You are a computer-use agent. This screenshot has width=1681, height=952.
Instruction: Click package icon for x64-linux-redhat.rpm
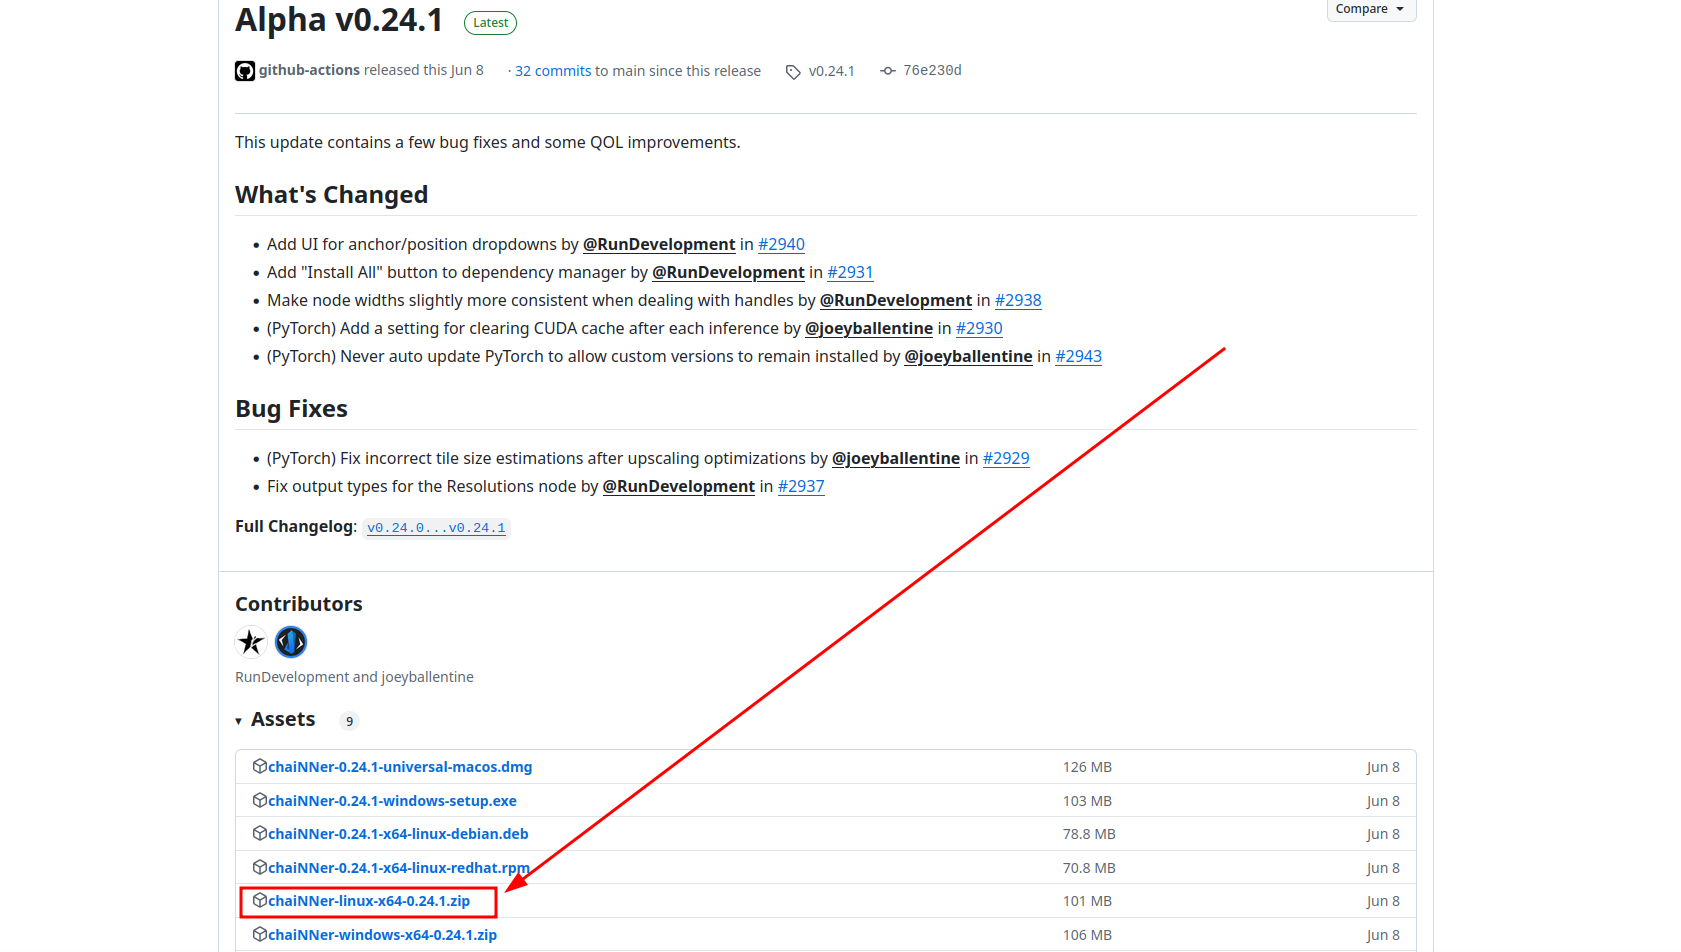(x=260, y=867)
